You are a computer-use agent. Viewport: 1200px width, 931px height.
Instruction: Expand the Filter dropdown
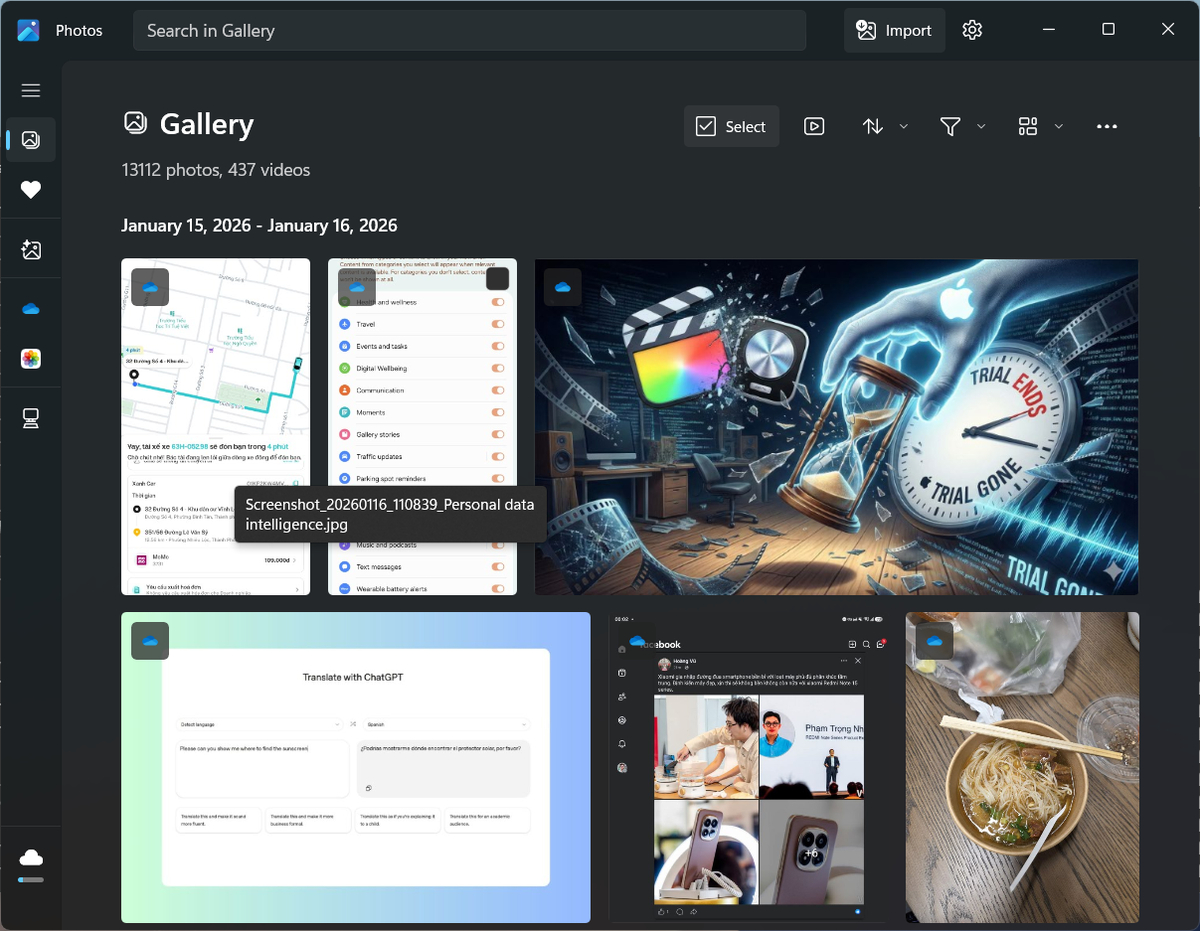[962, 126]
